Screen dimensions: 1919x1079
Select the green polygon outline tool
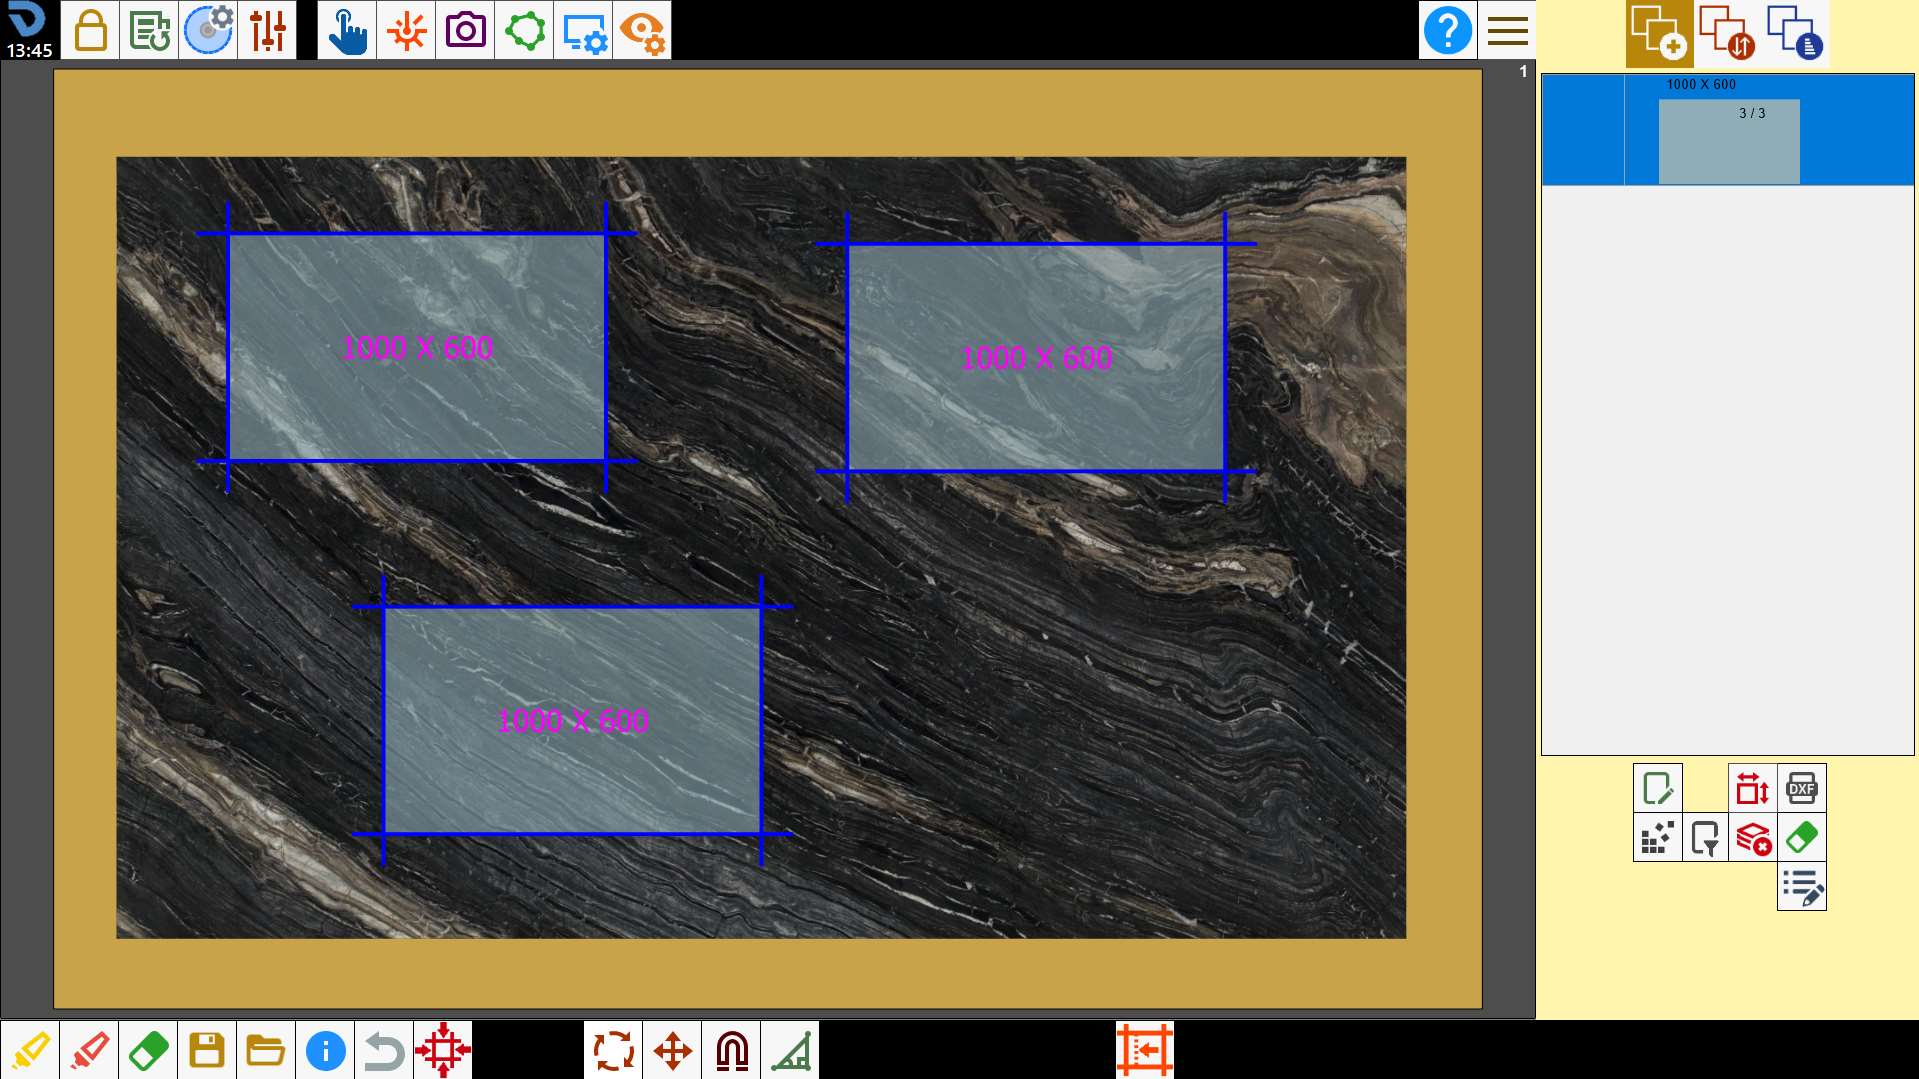[x=524, y=30]
